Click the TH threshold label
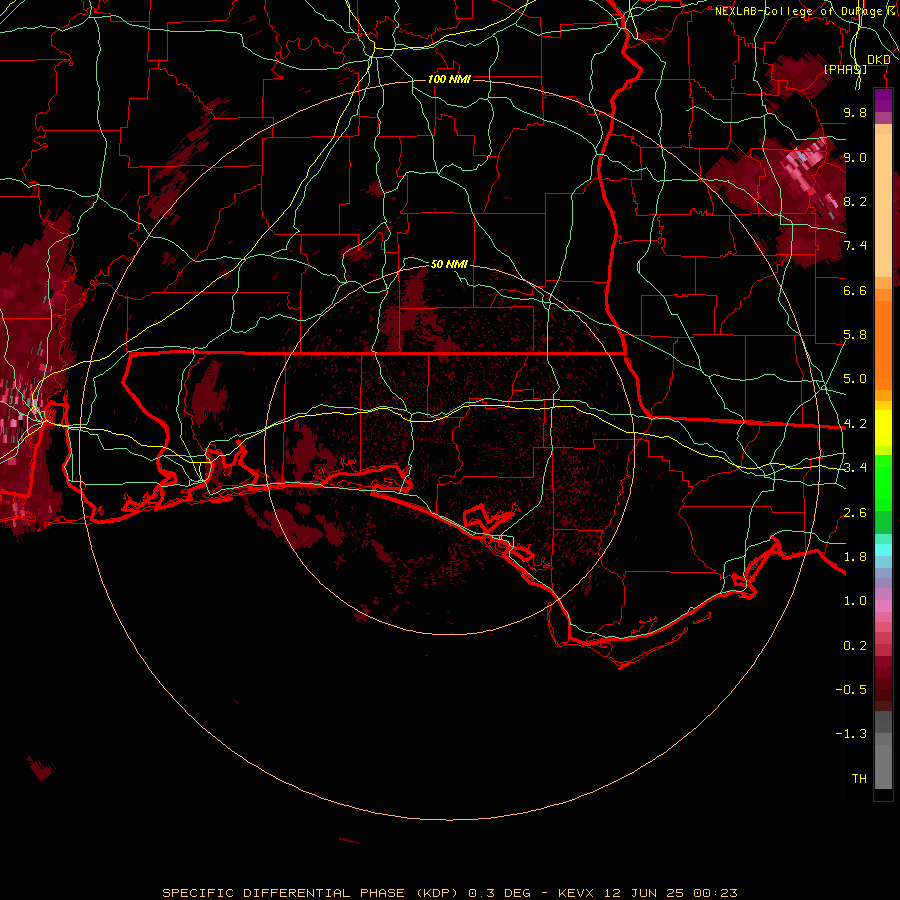Image resolution: width=900 pixels, height=900 pixels. tap(859, 779)
